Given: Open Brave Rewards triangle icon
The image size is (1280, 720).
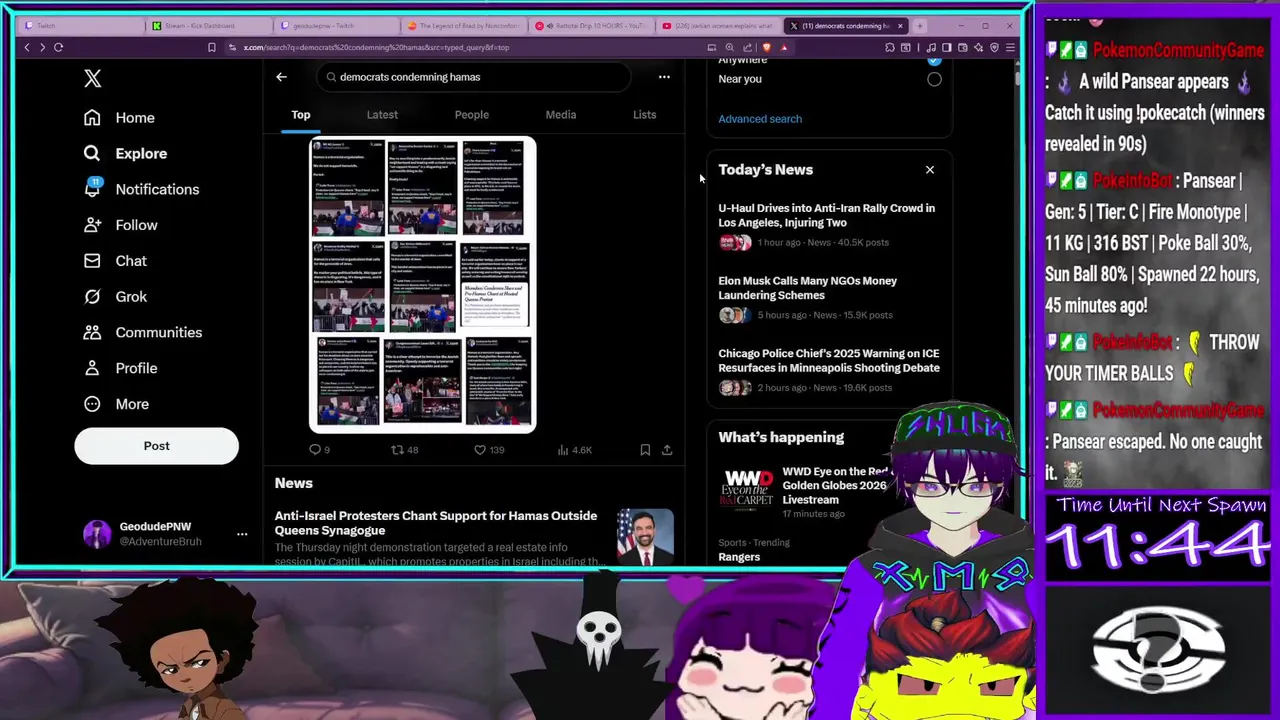Looking at the screenshot, I should pos(784,47).
